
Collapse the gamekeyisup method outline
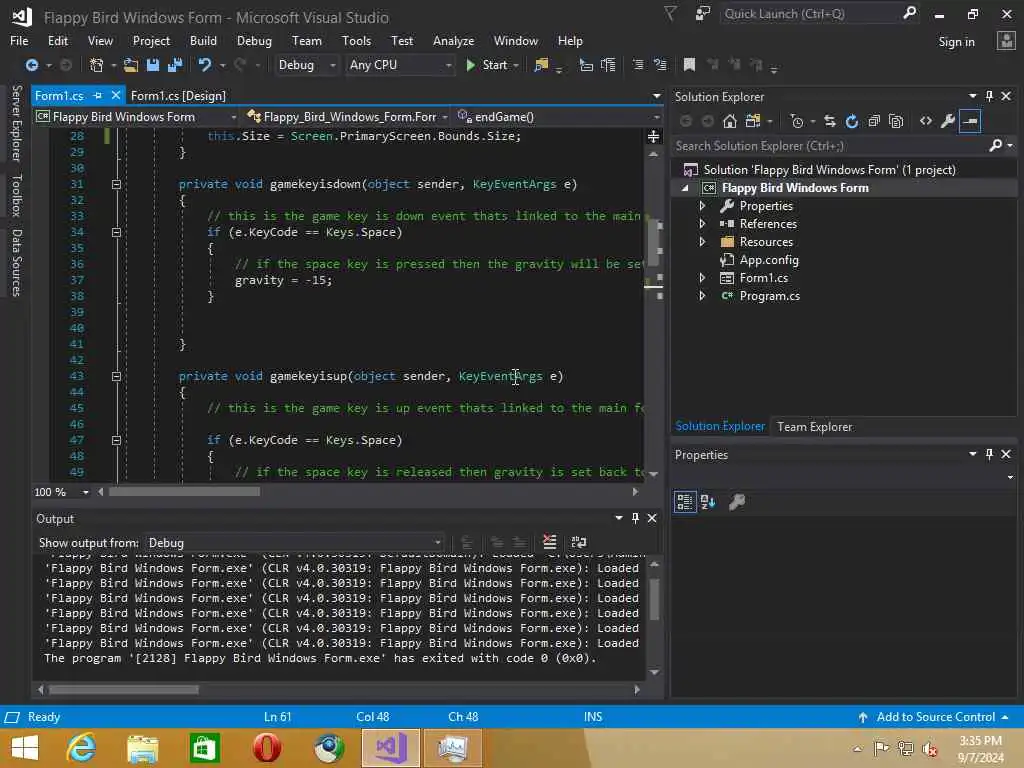[116, 376]
